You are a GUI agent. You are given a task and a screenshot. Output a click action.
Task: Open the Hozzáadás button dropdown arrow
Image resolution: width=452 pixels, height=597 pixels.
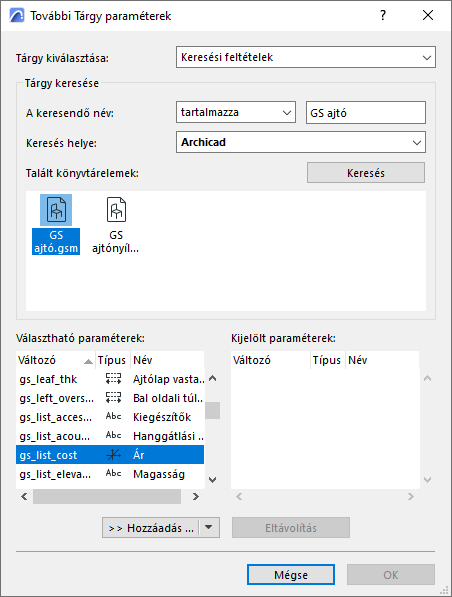click(x=209, y=528)
